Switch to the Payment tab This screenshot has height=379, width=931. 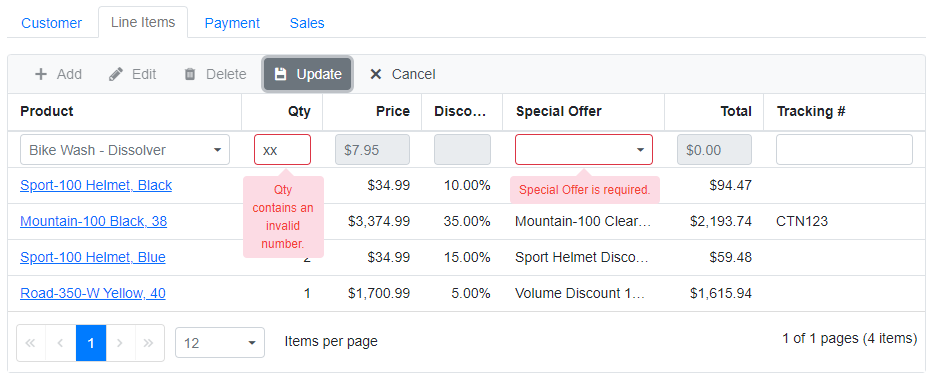[x=232, y=23]
